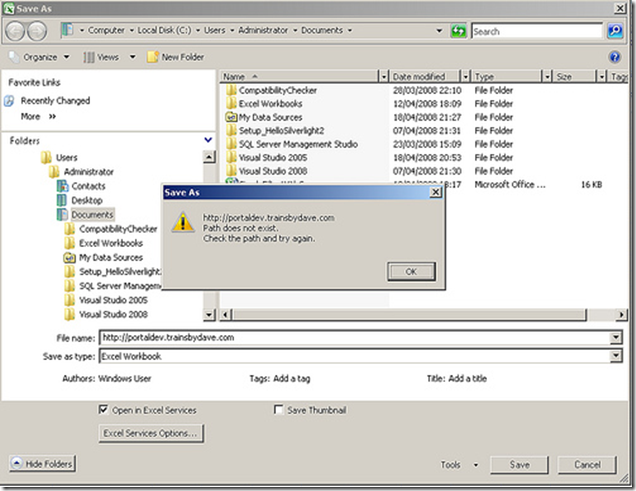Select Documents in the folder tree
636x491 pixels.
(x=92, y=214)
